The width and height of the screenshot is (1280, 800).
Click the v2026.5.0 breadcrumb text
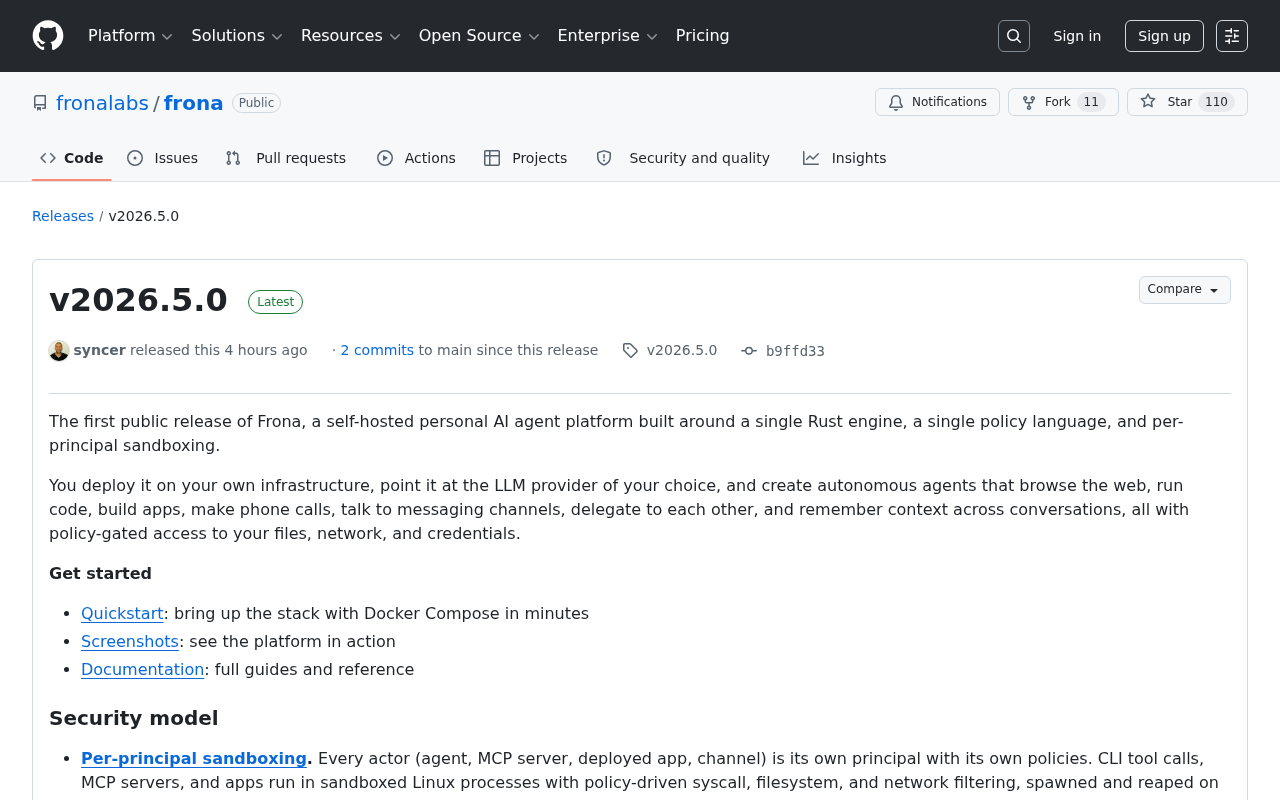[144, 216]
